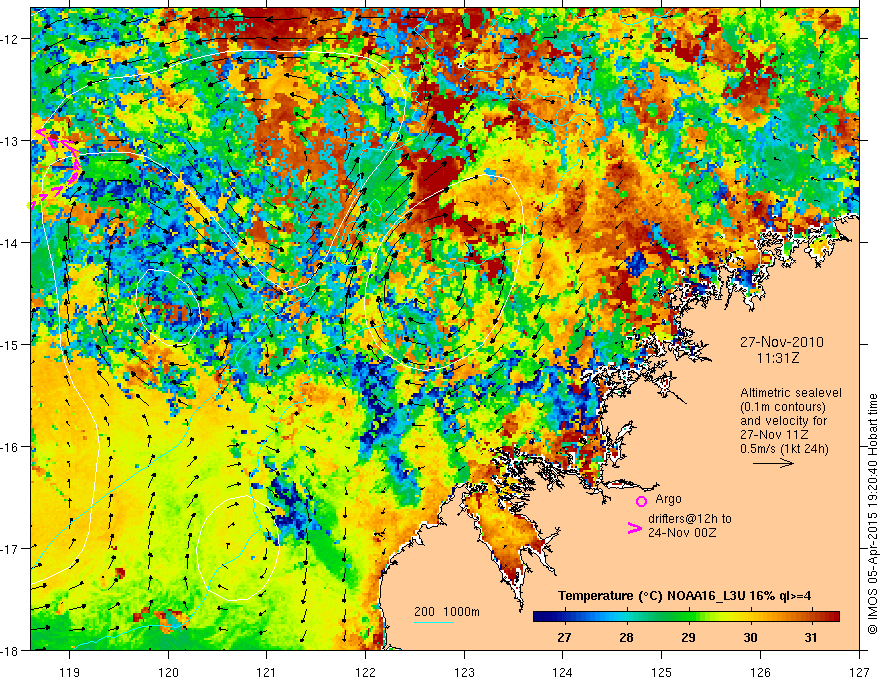Screen dimensions: 880x680
Task: Click the 127 longitude axis label
Action: 859,672
